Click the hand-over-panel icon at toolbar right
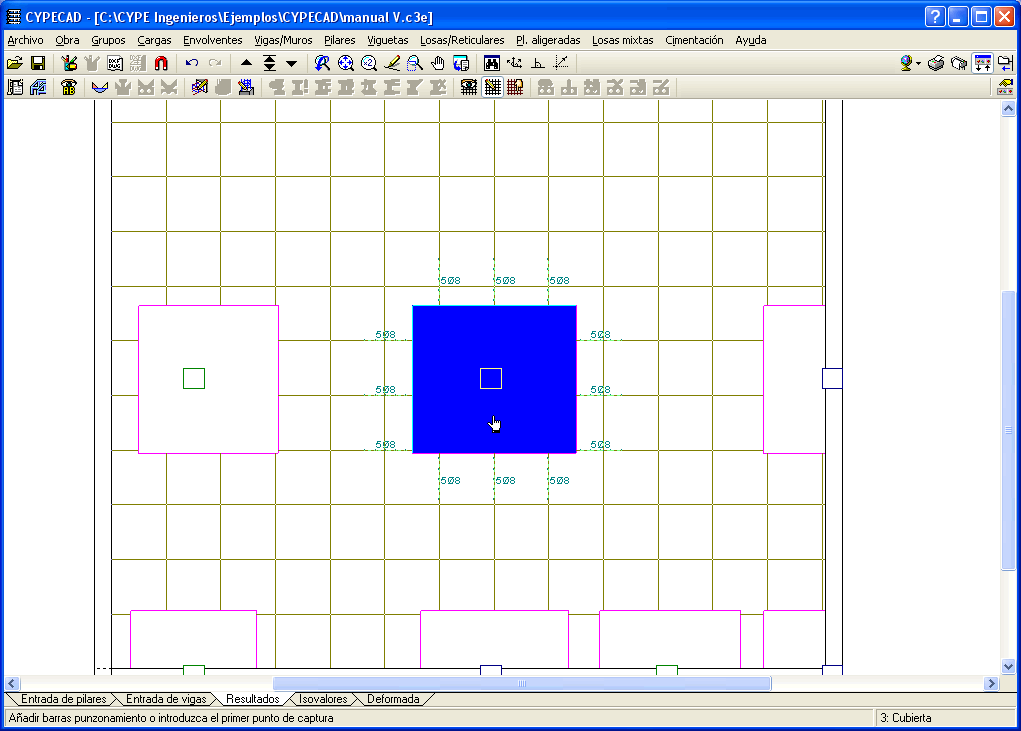This screenshot has height=731, width=1021. point(1005,87)
